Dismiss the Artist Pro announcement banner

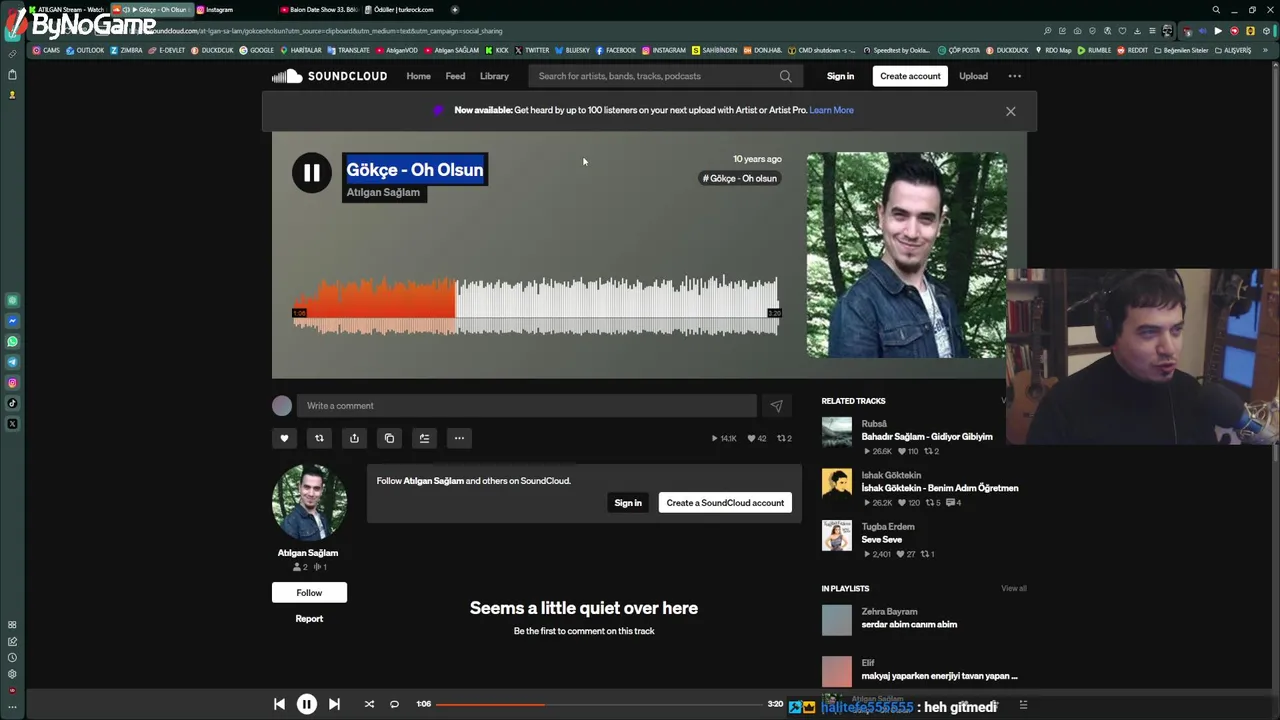click(1010, 111)
